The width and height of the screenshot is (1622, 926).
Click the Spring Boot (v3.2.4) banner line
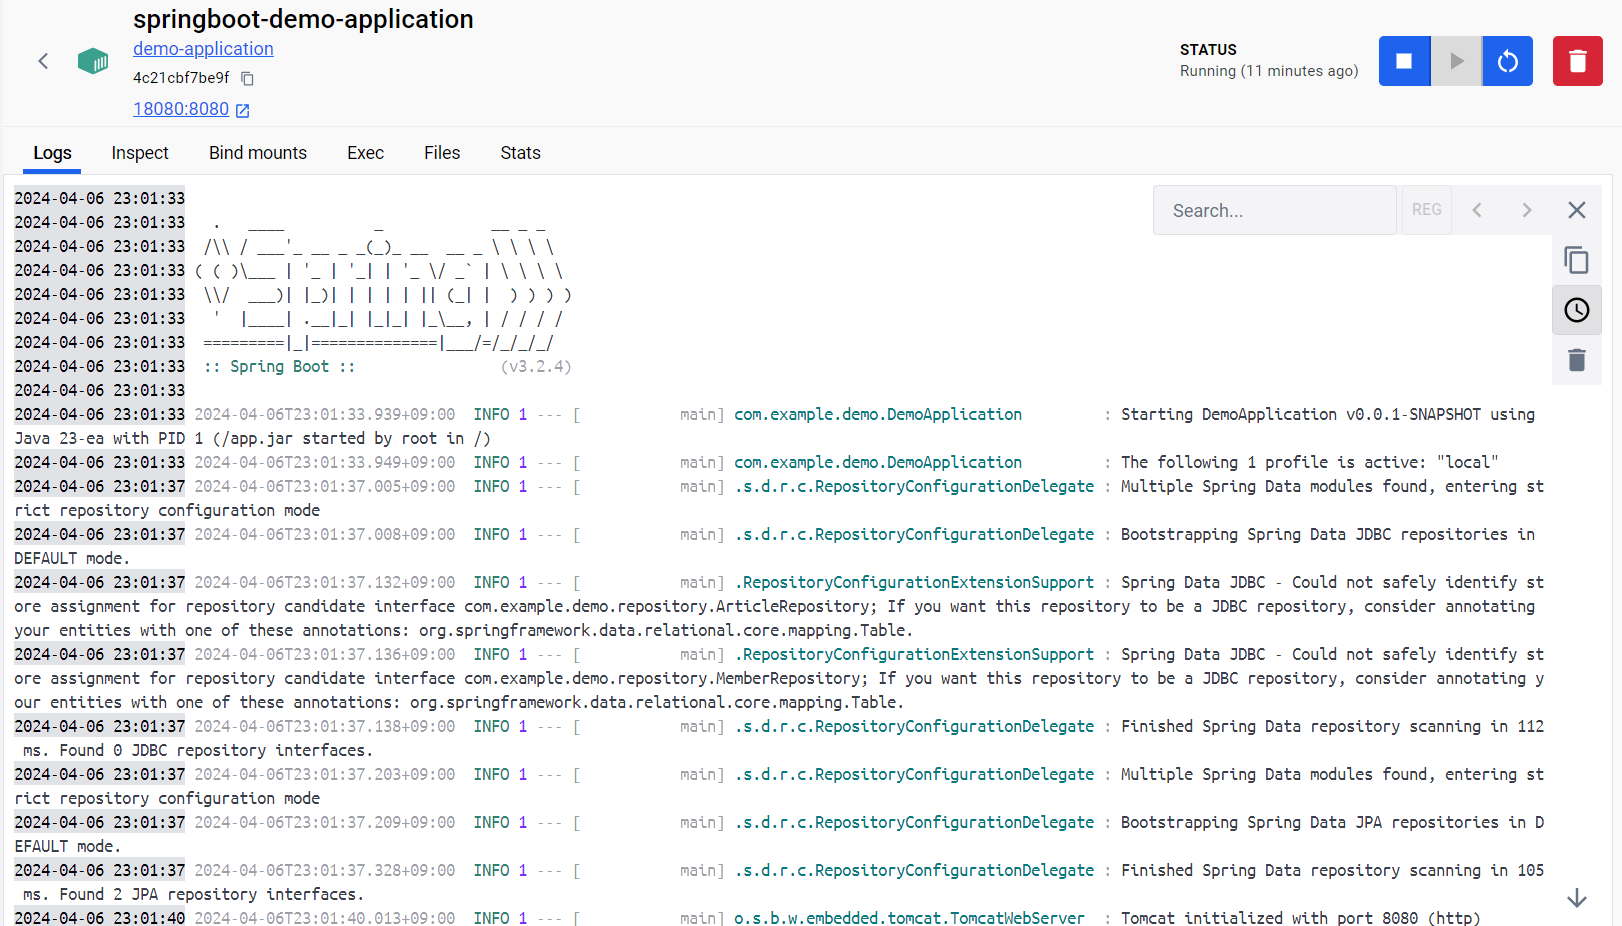pos(388,367)
